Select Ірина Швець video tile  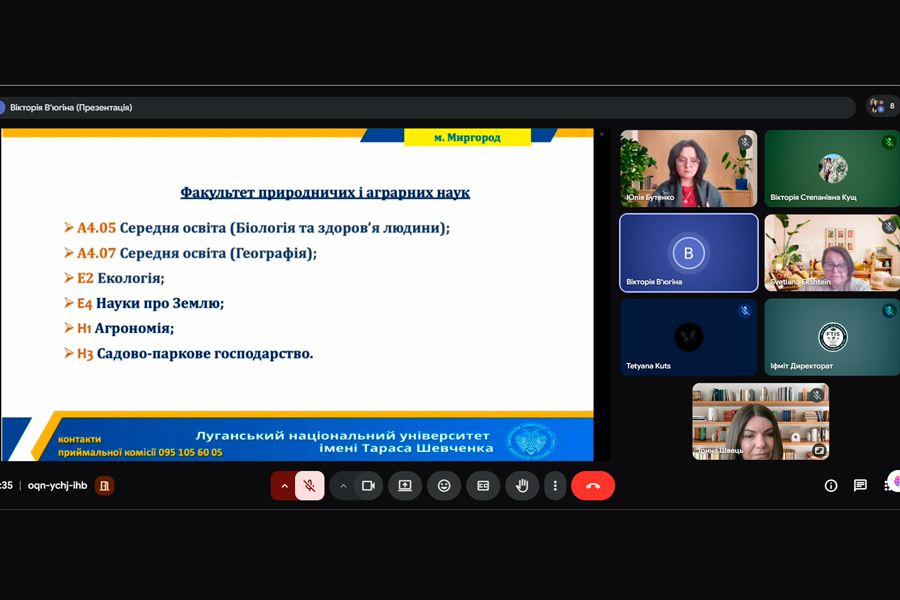click(x=761, y=421)
